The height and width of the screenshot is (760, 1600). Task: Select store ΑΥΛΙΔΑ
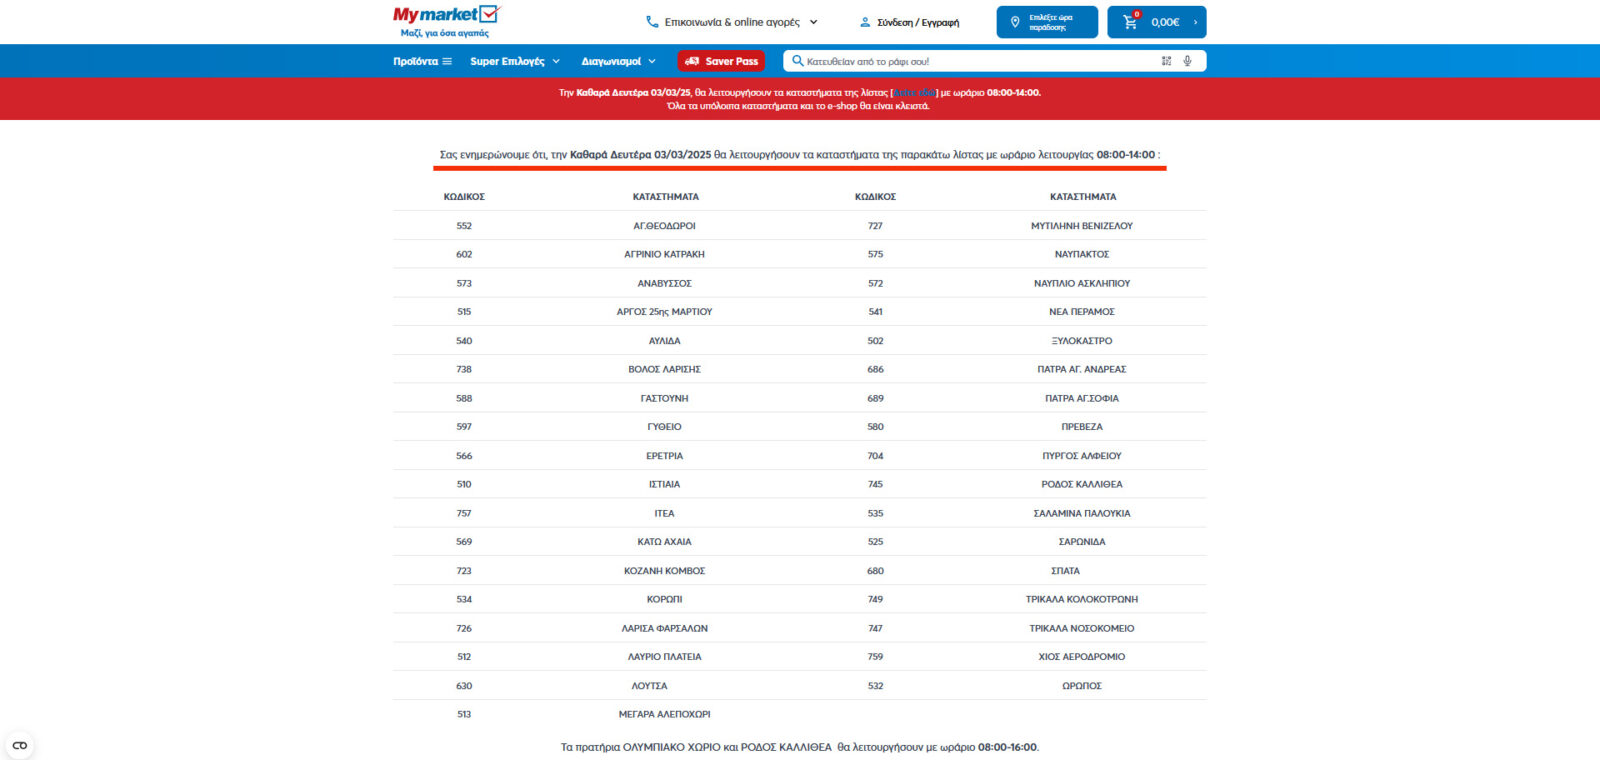[x=664, y=341]
